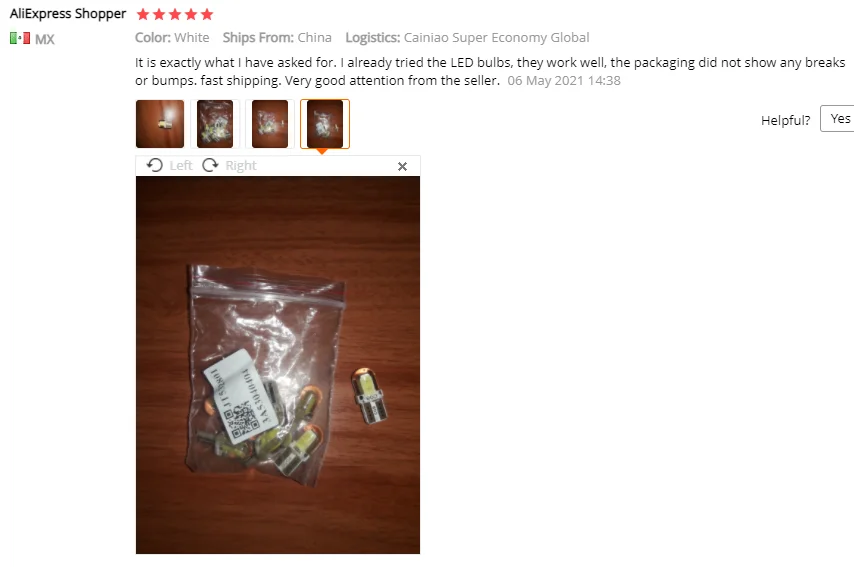This screenshot has width=854, height=567.
Task: Click the Cainiao Super Economy Global text
Action: point(496,38)
